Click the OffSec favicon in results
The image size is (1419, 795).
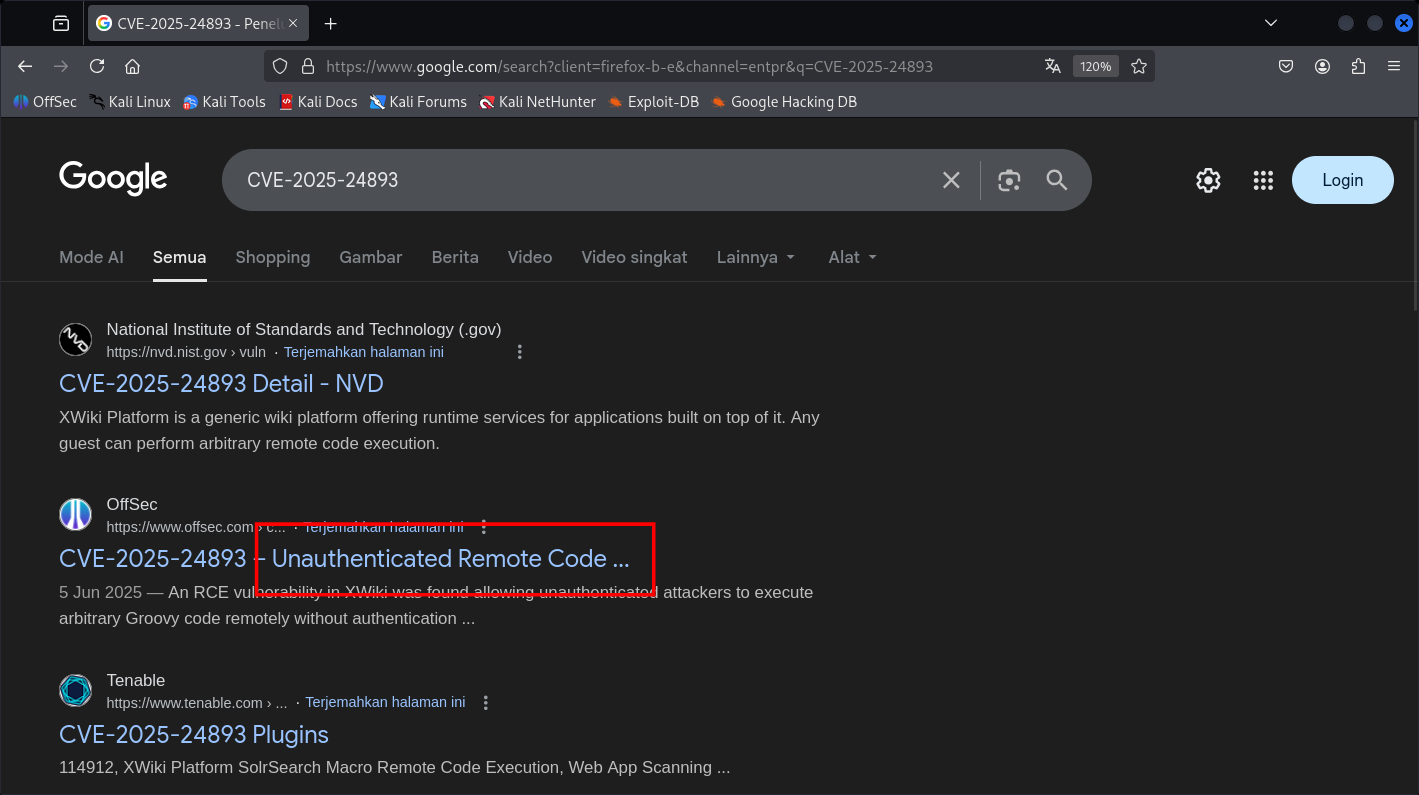pos(75,515)
